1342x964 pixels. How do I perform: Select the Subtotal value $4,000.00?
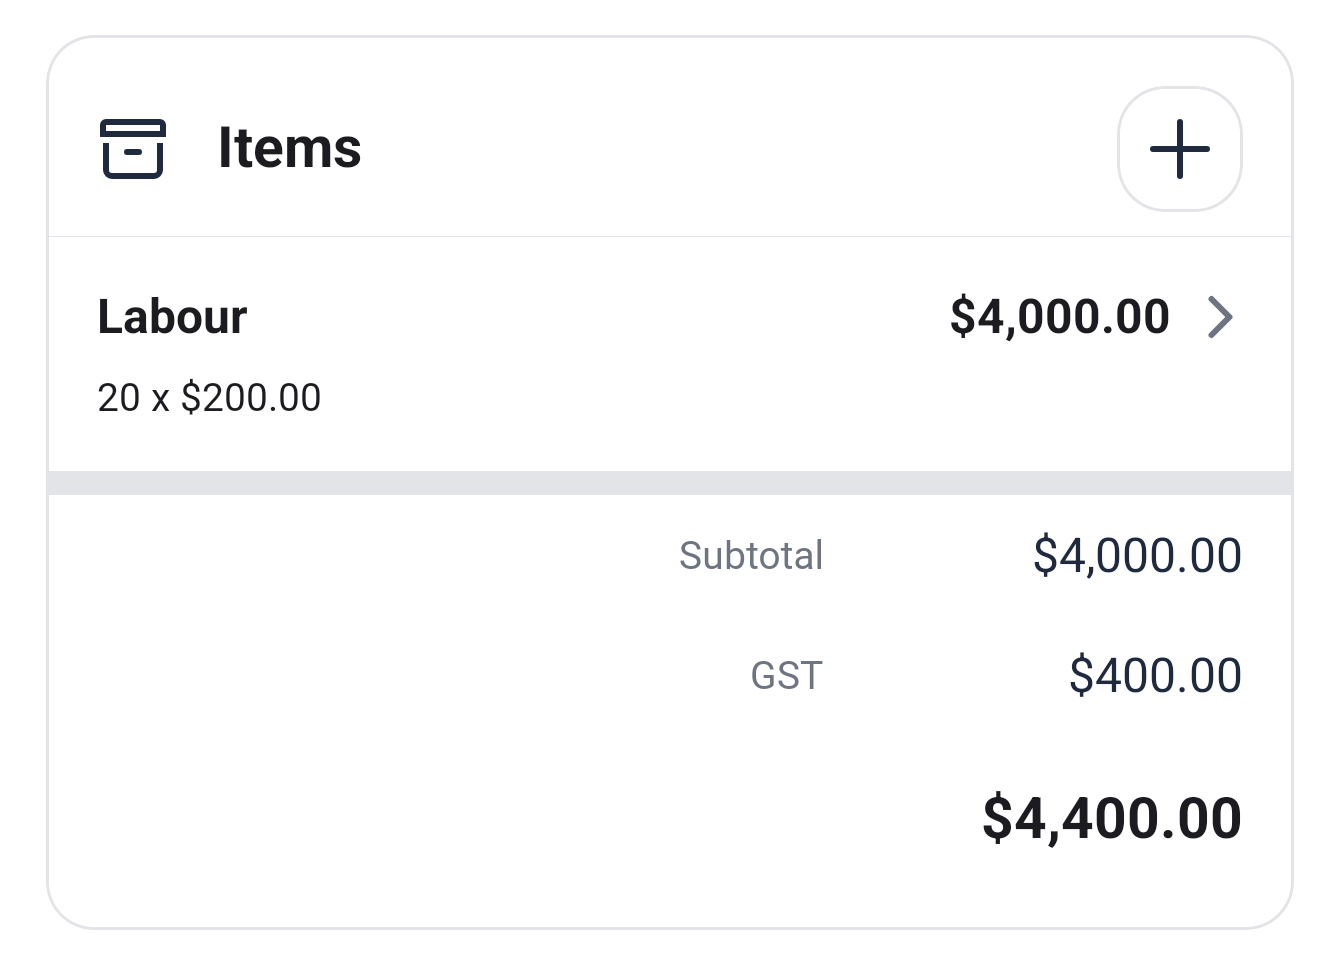coord(1137,555)
